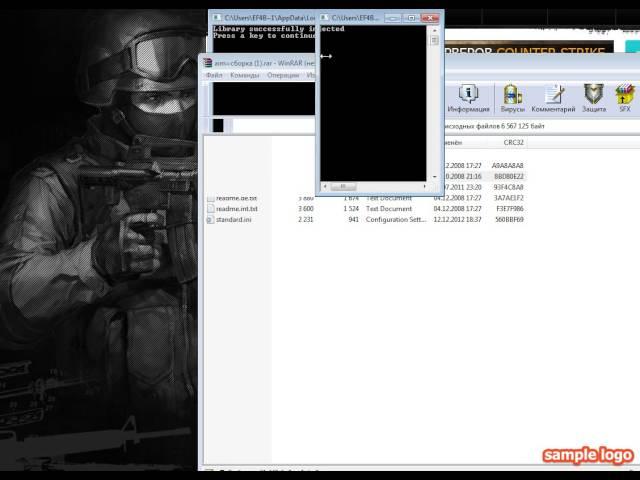The width and height of the screenshot is (640, 480).
Task: Click the Защита protect icon in WinRAR
Action: point(594,98)
